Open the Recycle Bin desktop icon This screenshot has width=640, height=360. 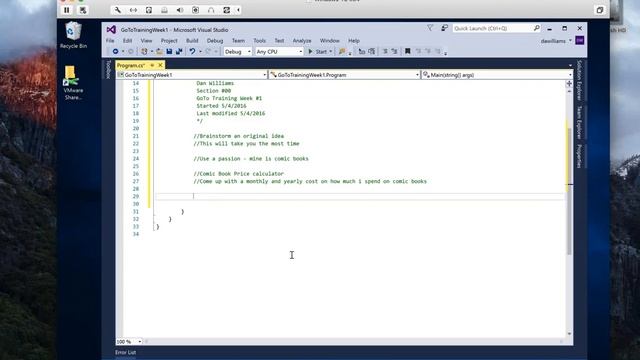click(73, 35)
